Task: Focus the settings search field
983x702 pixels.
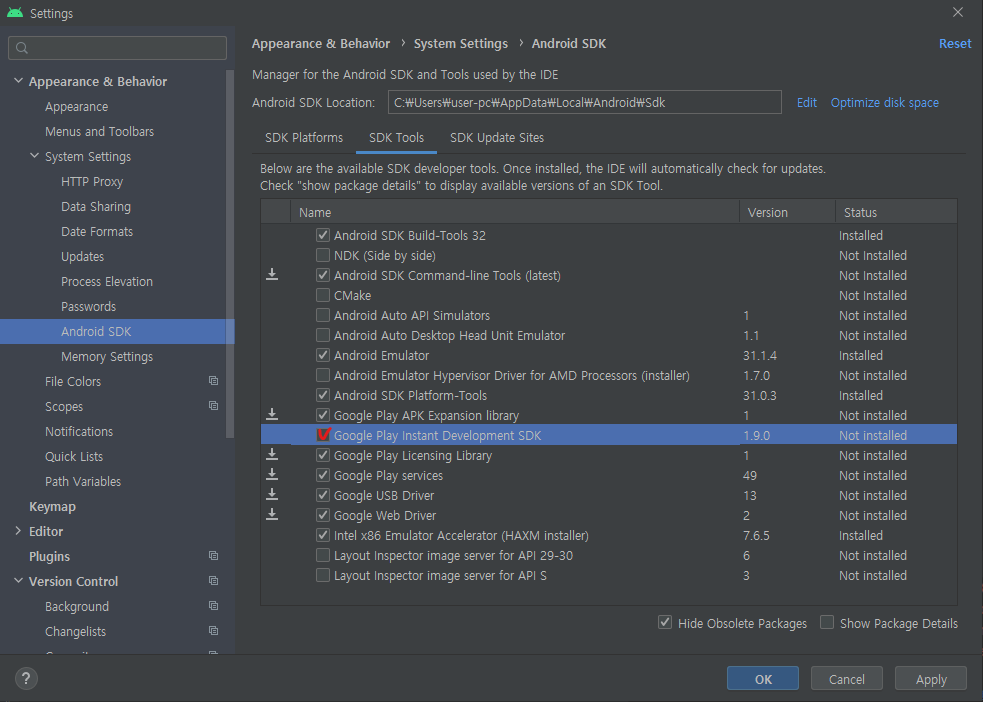Action: pos(117,48)
